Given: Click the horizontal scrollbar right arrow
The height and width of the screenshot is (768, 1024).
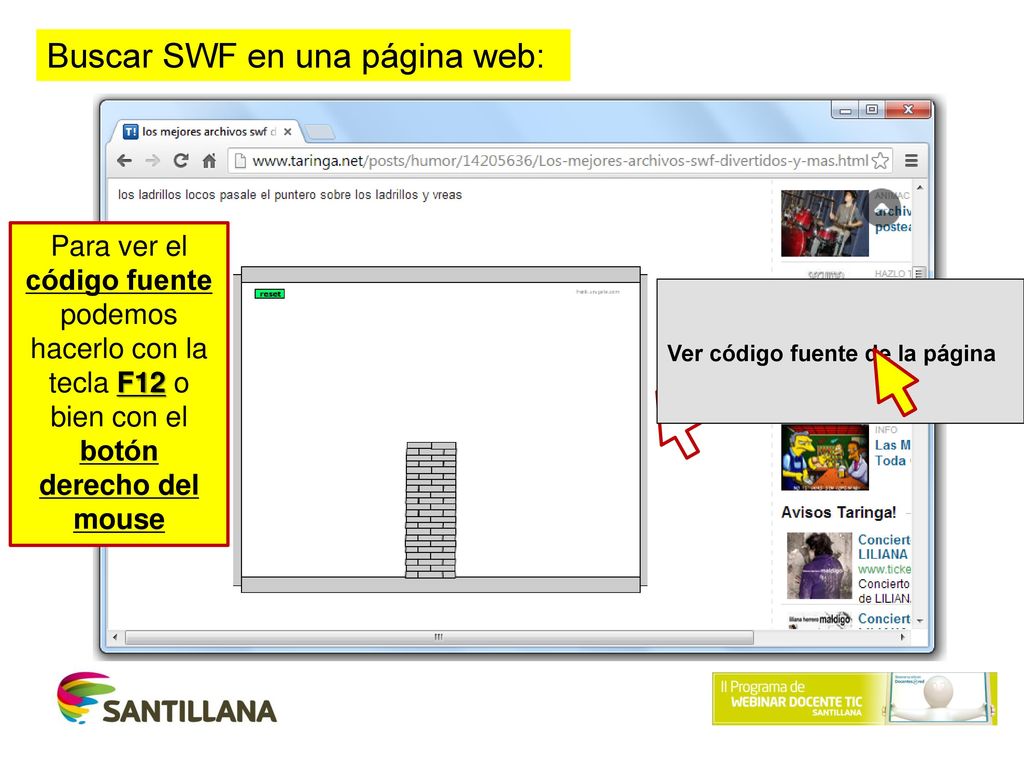Looking at the screenshot, I should click(x=903, y=637).
